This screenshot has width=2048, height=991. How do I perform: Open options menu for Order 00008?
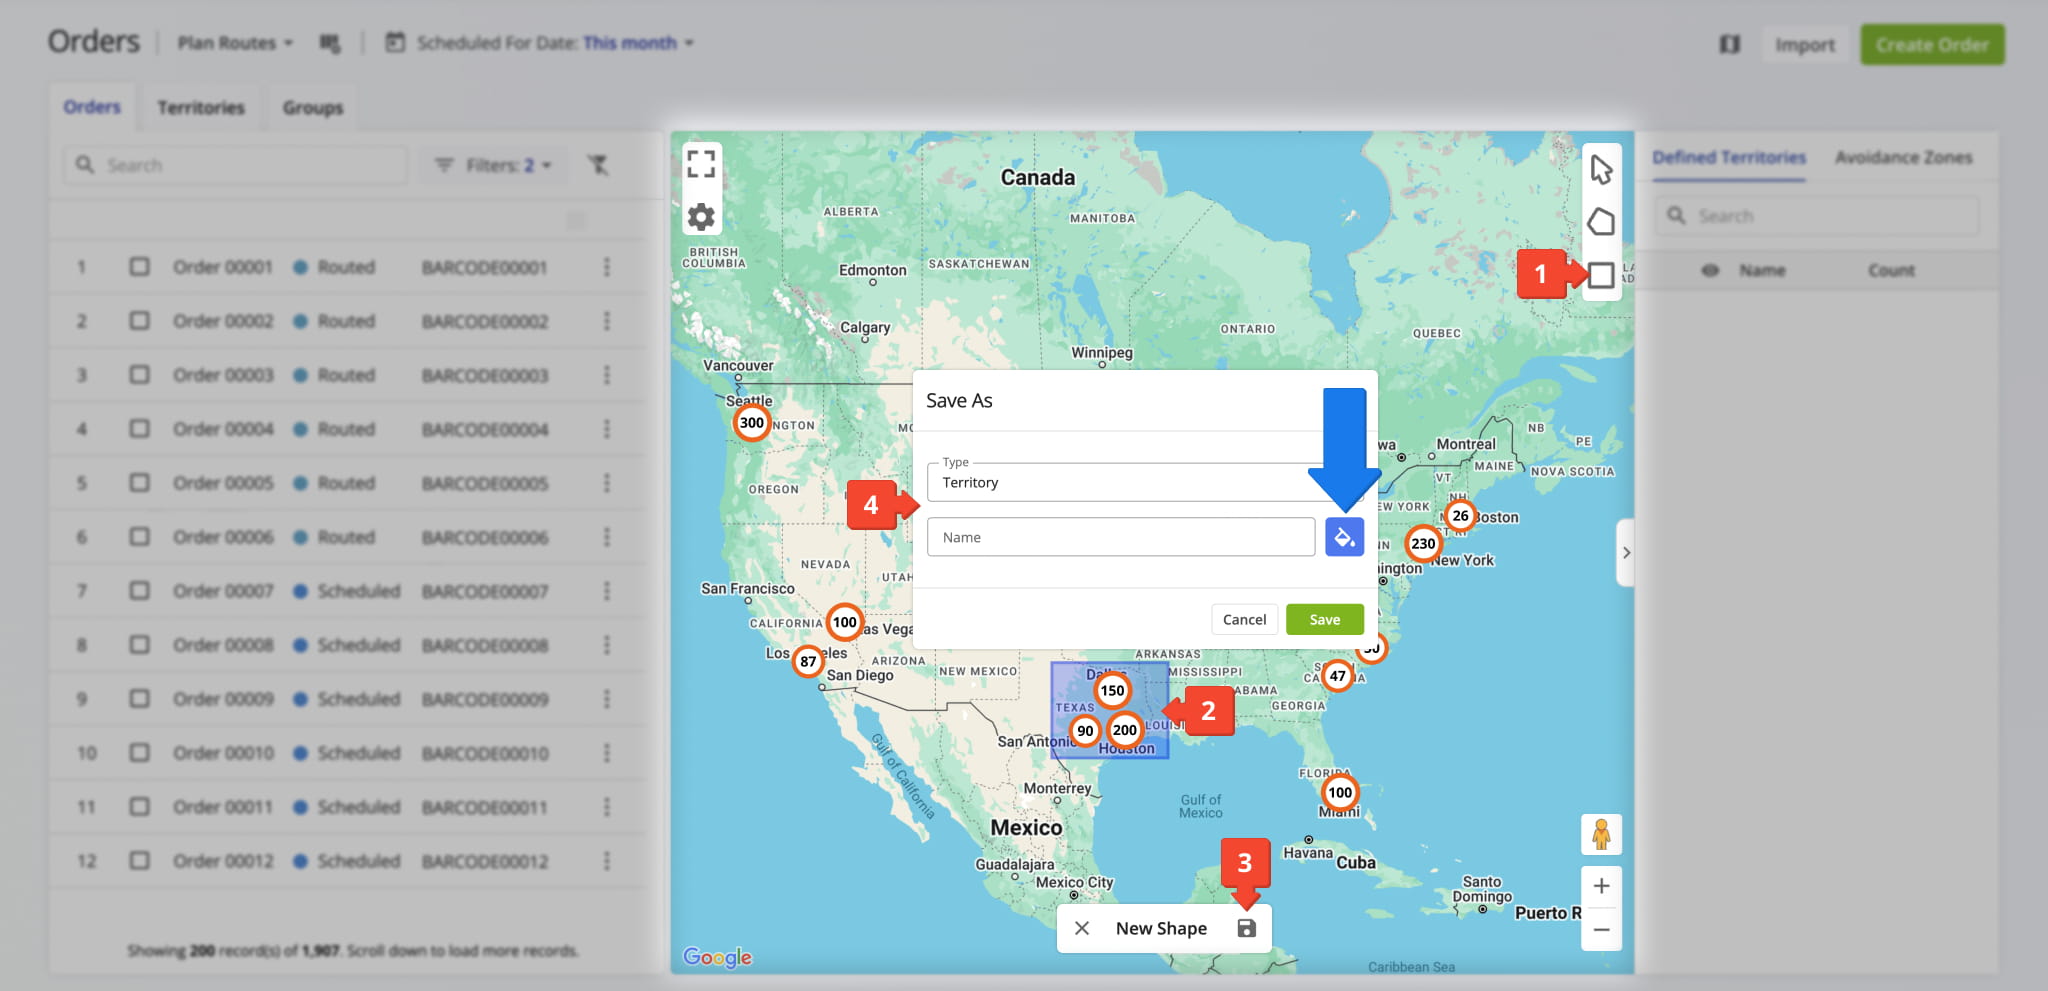[607, 645]
